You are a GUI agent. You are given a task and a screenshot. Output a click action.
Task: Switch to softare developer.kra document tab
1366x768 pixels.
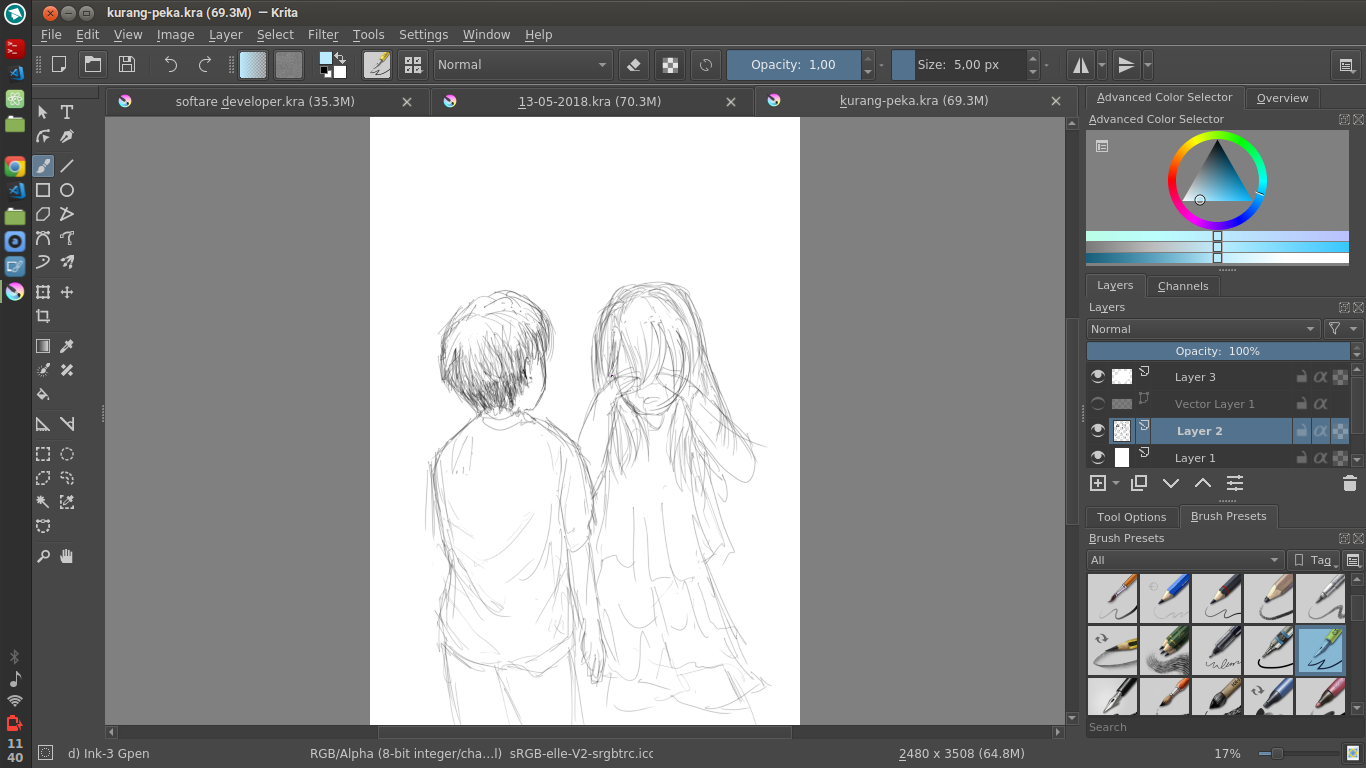click(265, 101)
